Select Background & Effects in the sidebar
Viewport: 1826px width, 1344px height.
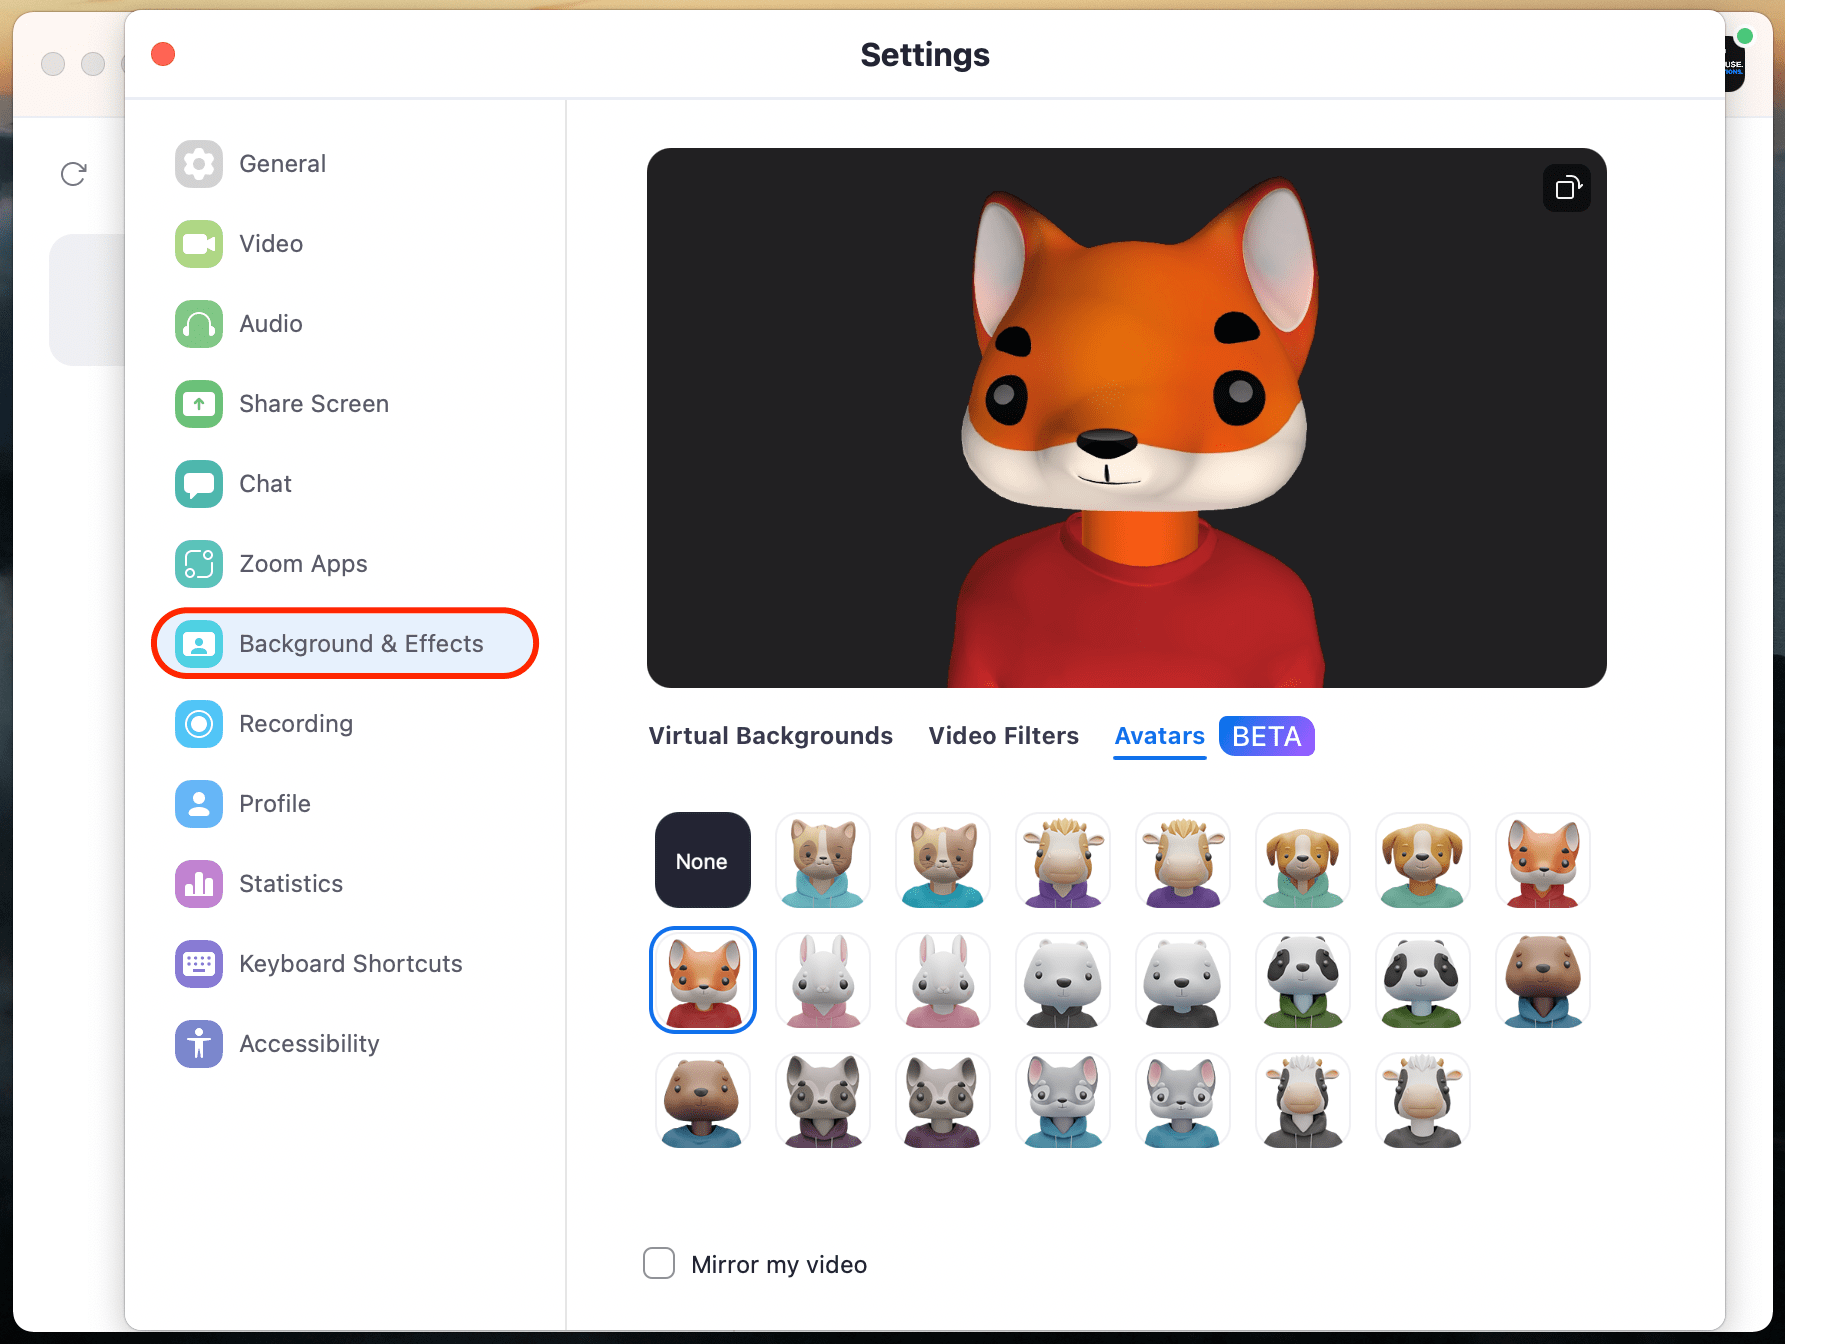[345, 644]
